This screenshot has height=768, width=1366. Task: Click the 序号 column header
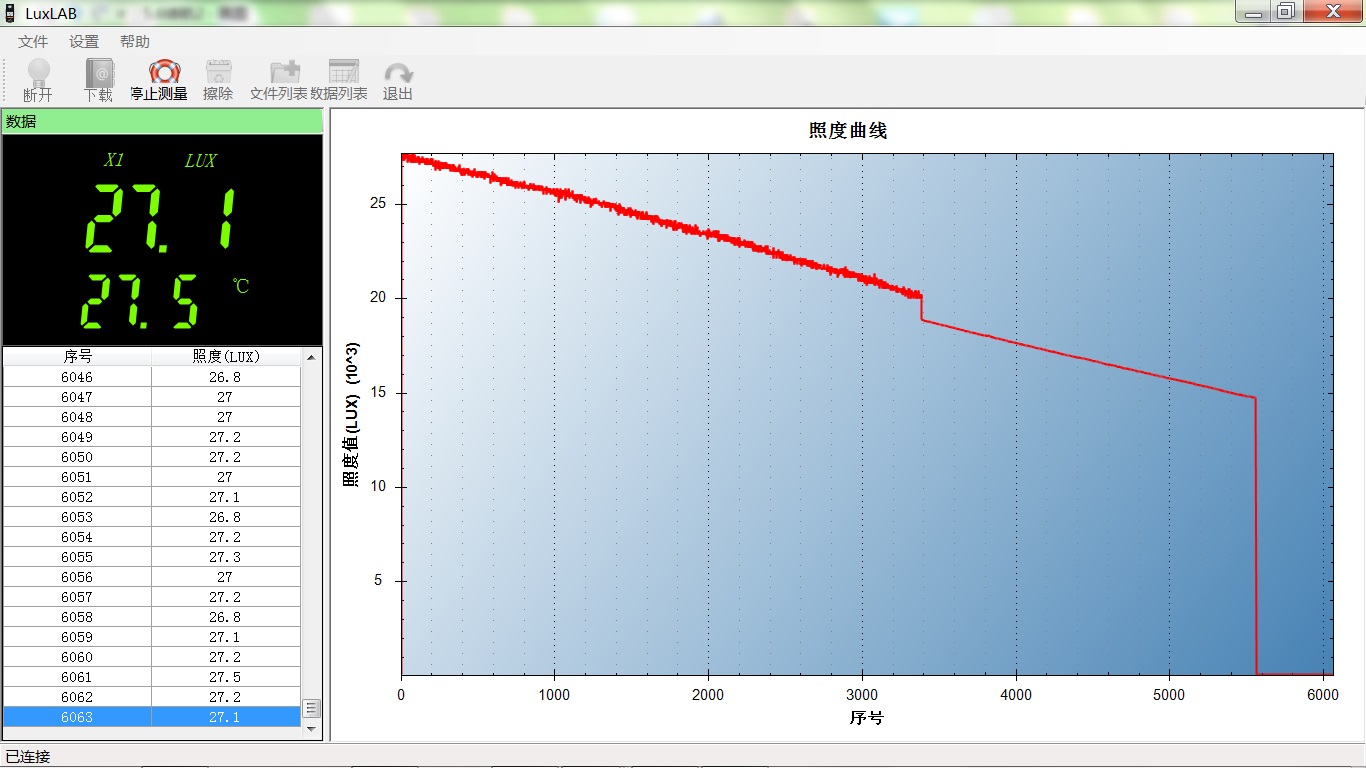78,356
